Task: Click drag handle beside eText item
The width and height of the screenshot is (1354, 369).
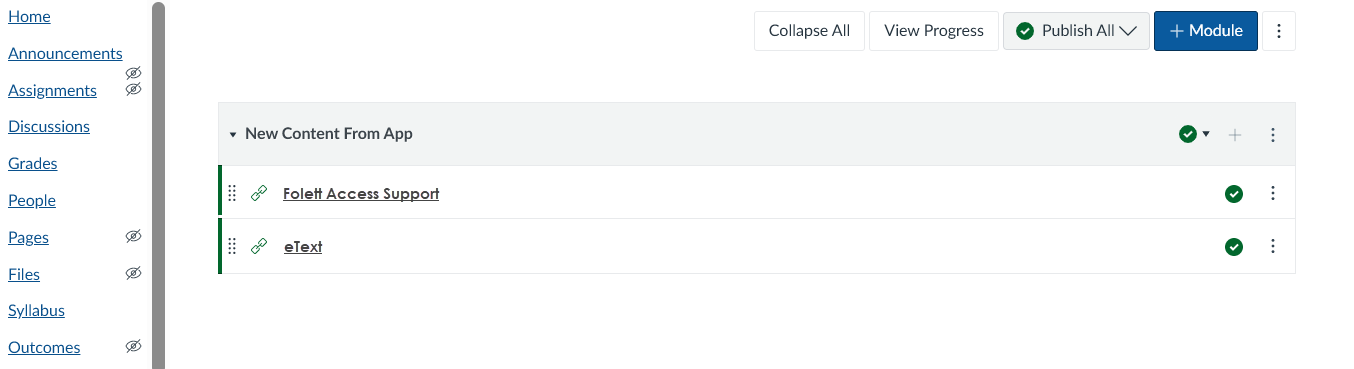Action: coord(232,246)
